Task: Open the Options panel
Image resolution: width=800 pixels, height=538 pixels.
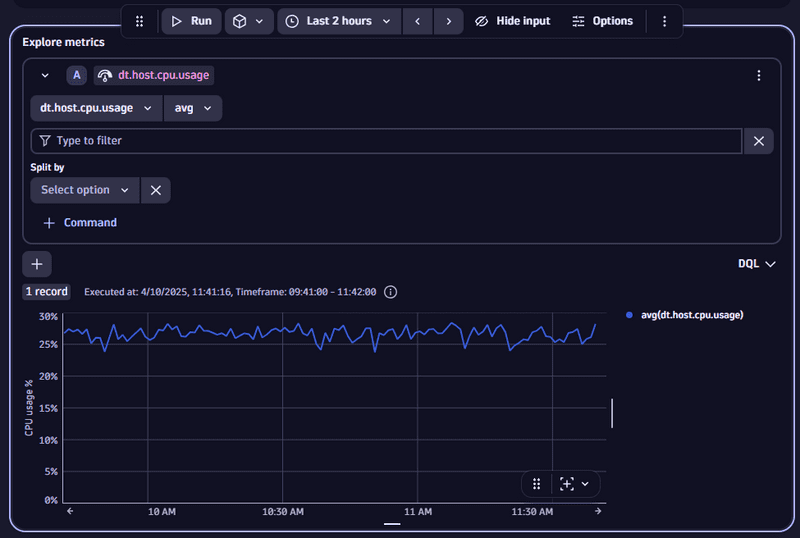Action: (x=603, y=21)
